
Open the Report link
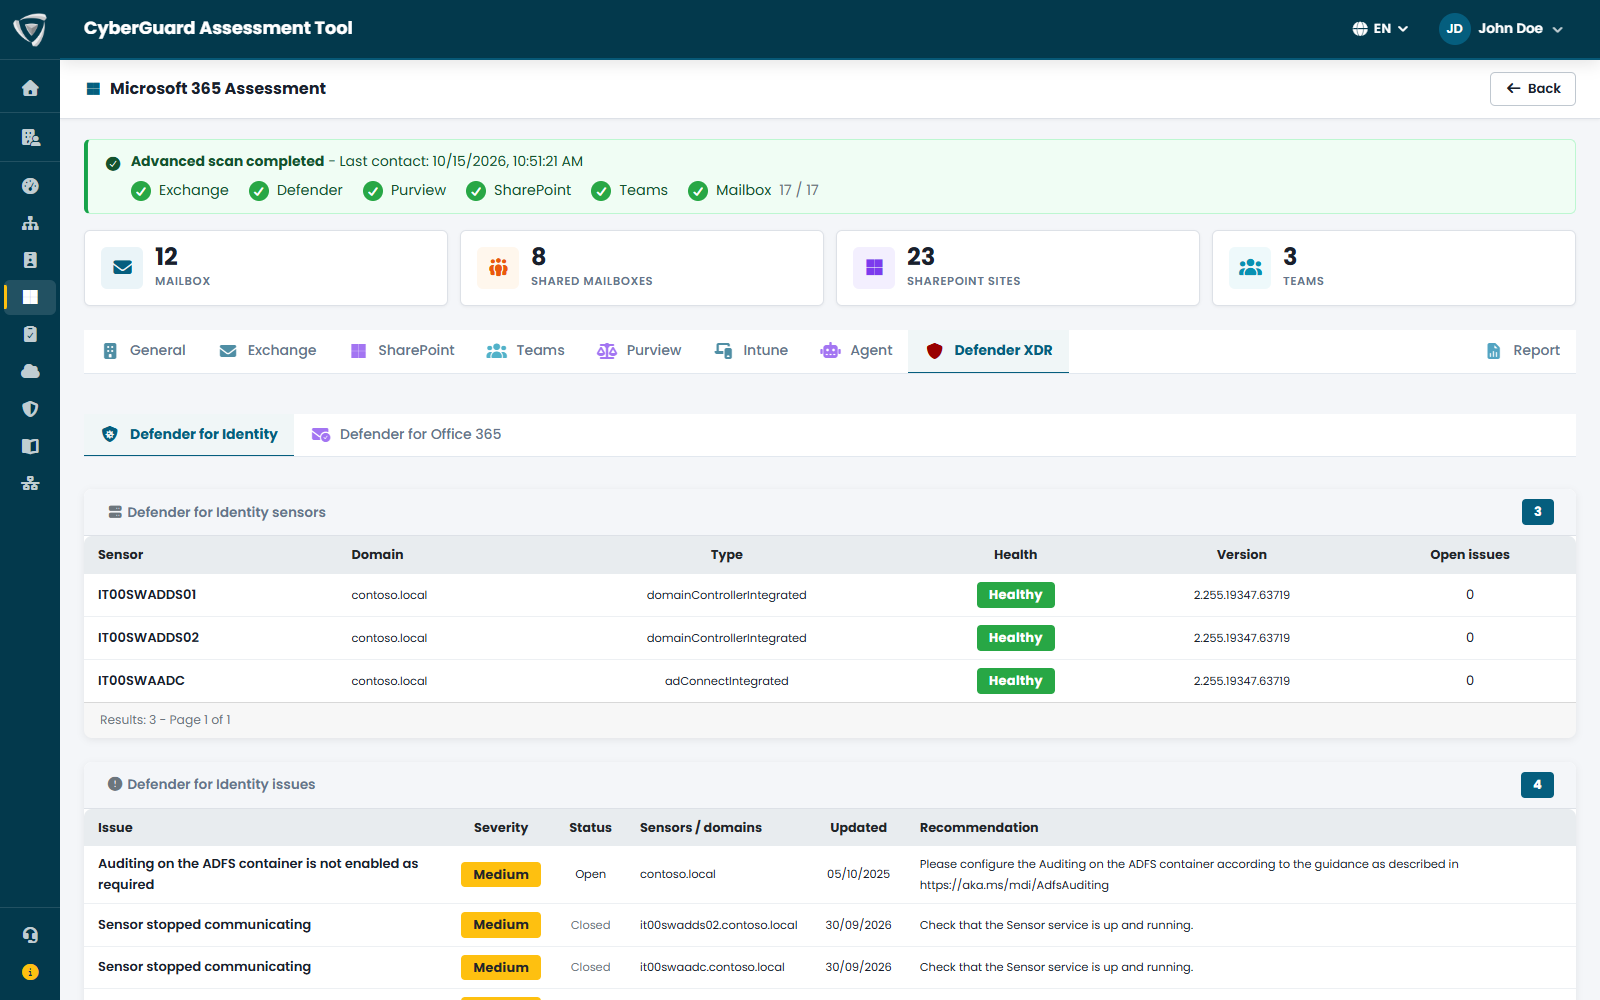(x=1523, y=351)
